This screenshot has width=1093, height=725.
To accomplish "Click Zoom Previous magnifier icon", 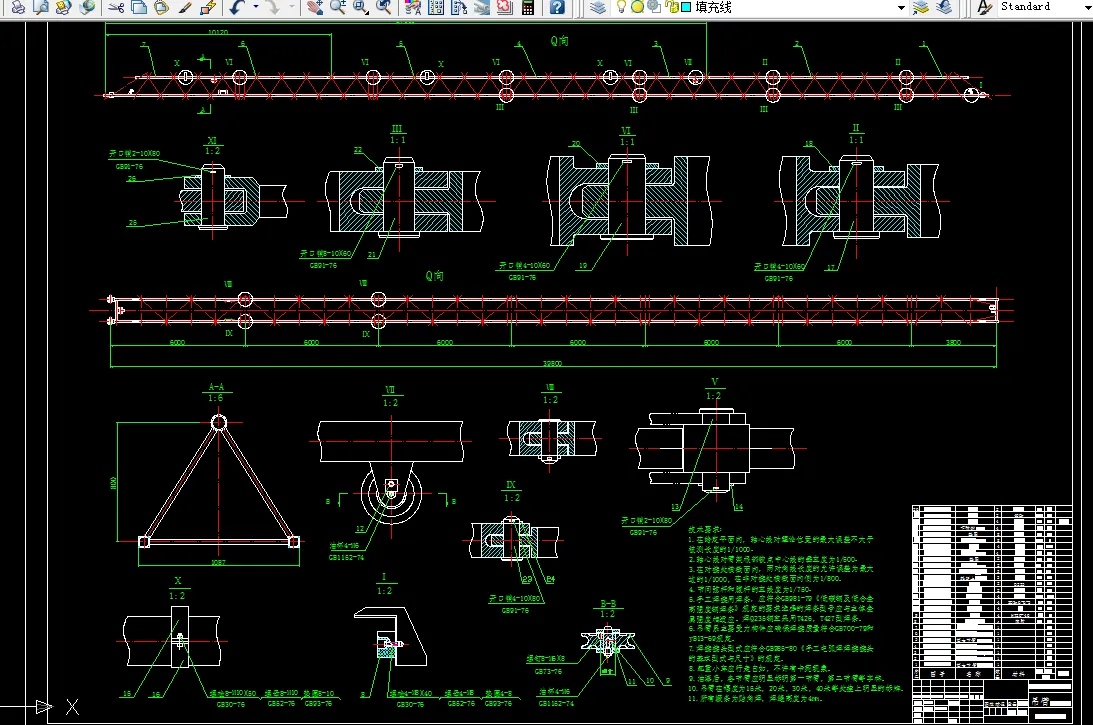I will [x=383, y=7].
